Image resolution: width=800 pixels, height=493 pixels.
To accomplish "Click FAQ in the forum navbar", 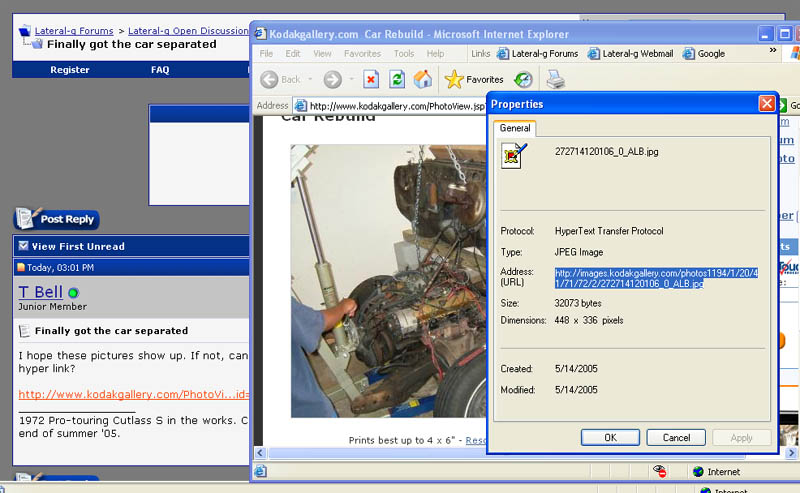I will coord(160,70).
